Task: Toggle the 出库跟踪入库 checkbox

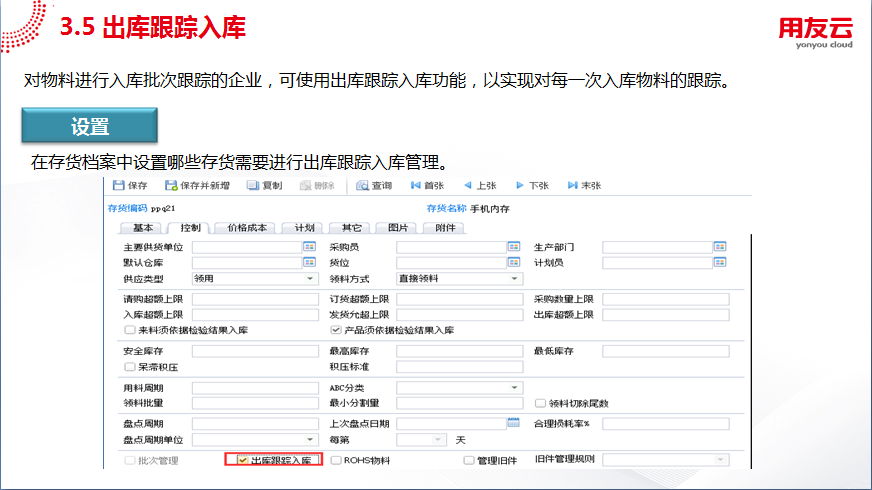Action: [242, 461]
